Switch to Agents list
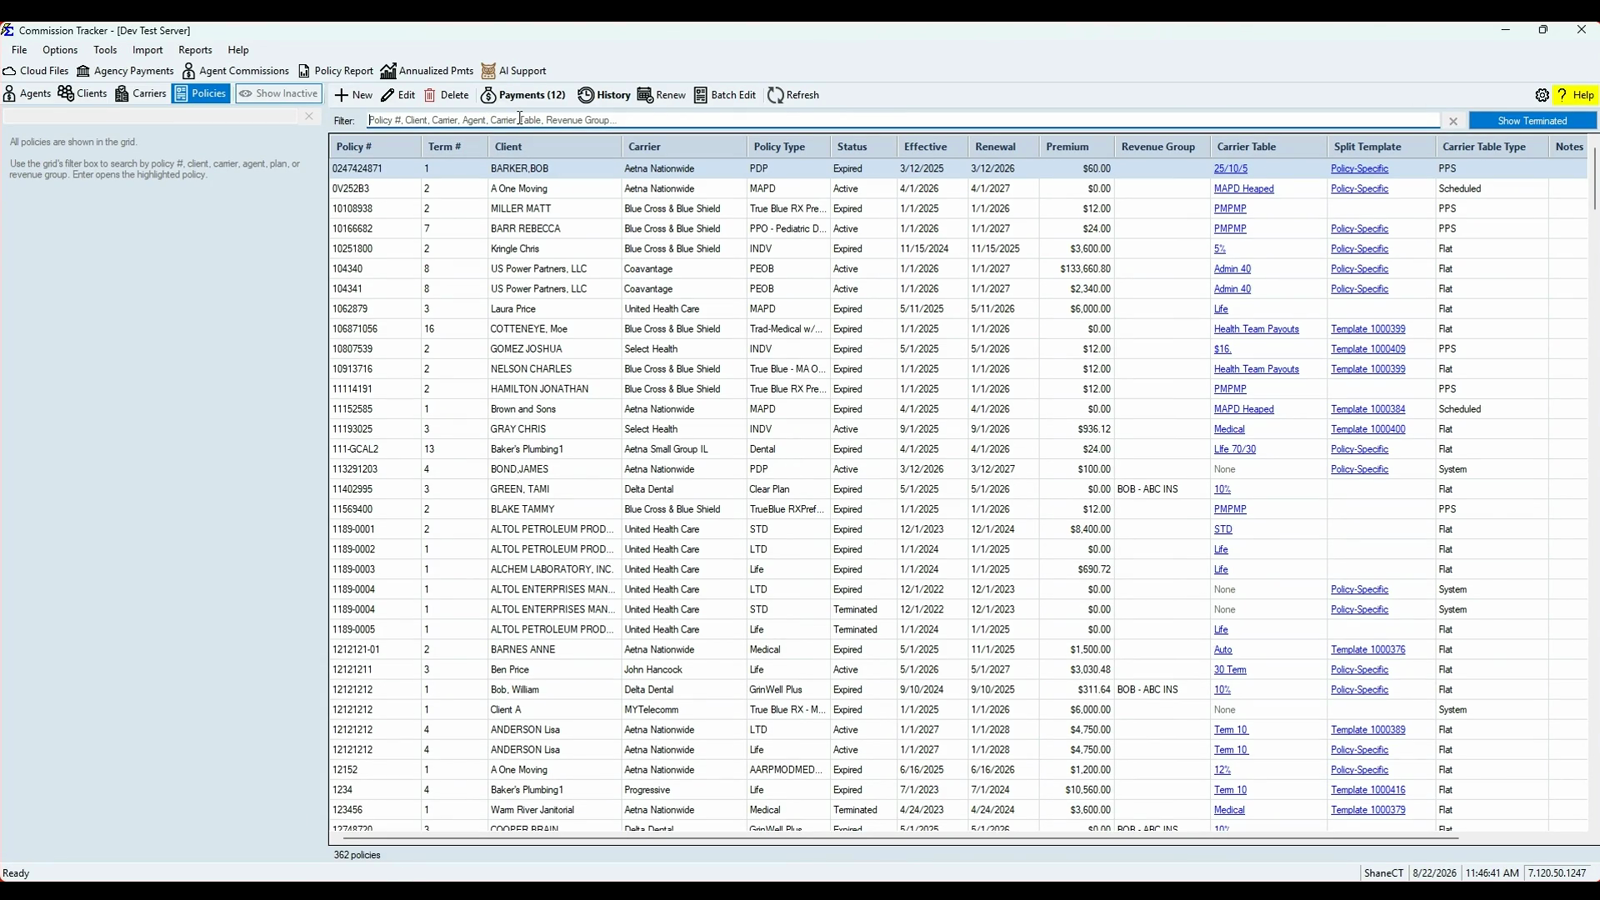The height and width of the screenshot is (900, 1600). (x=27, y=94)
